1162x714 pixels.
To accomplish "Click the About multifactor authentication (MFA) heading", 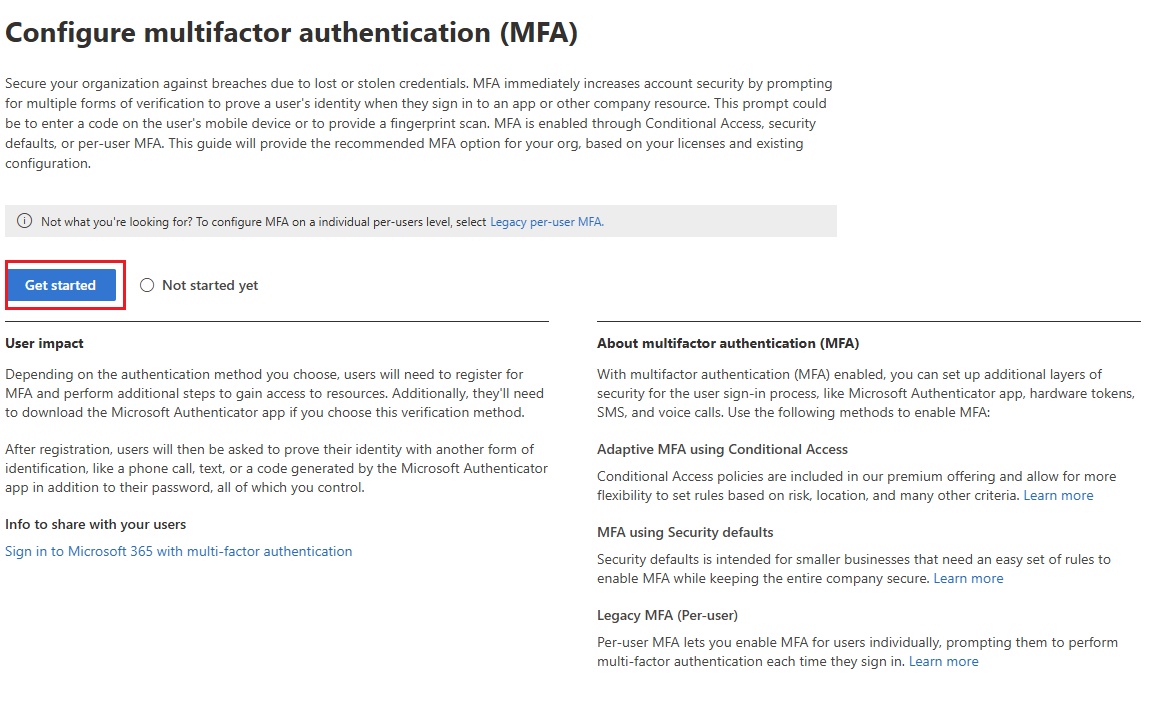I will pos(728,343).
